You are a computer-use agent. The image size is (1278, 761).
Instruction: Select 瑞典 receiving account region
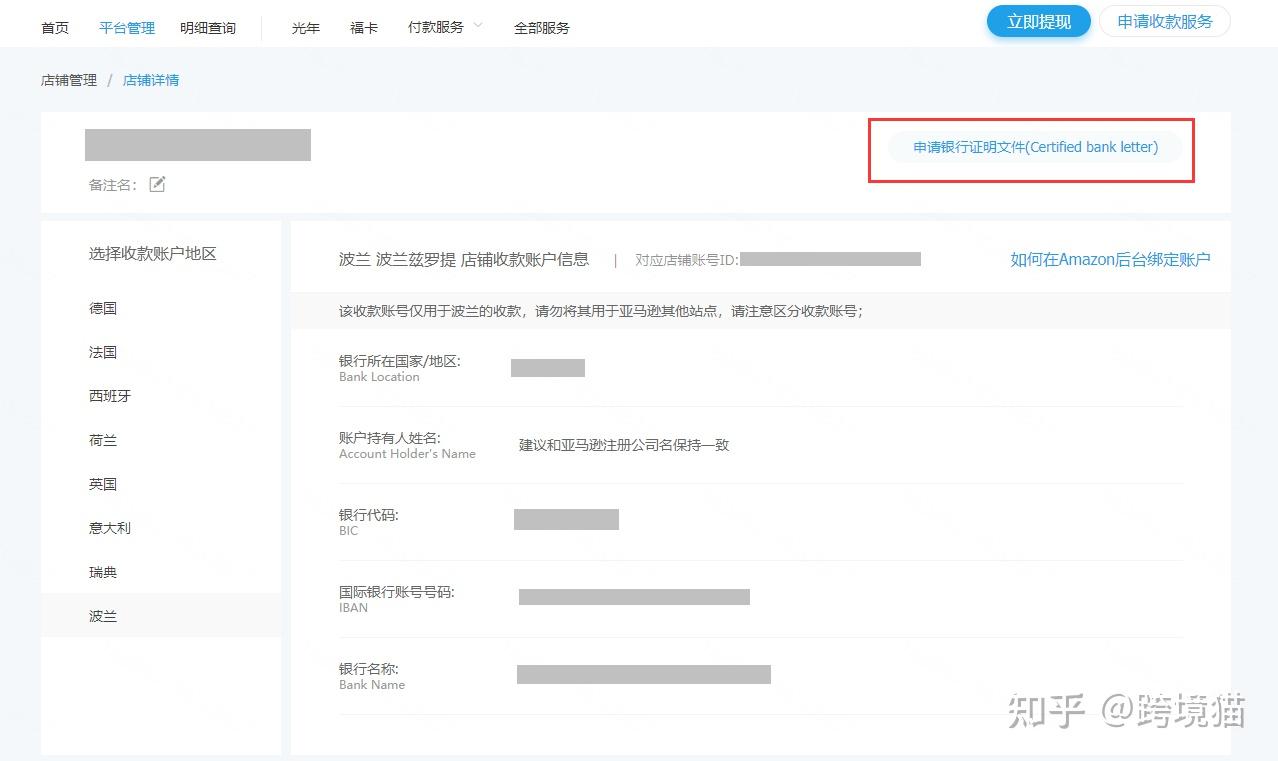103,572
